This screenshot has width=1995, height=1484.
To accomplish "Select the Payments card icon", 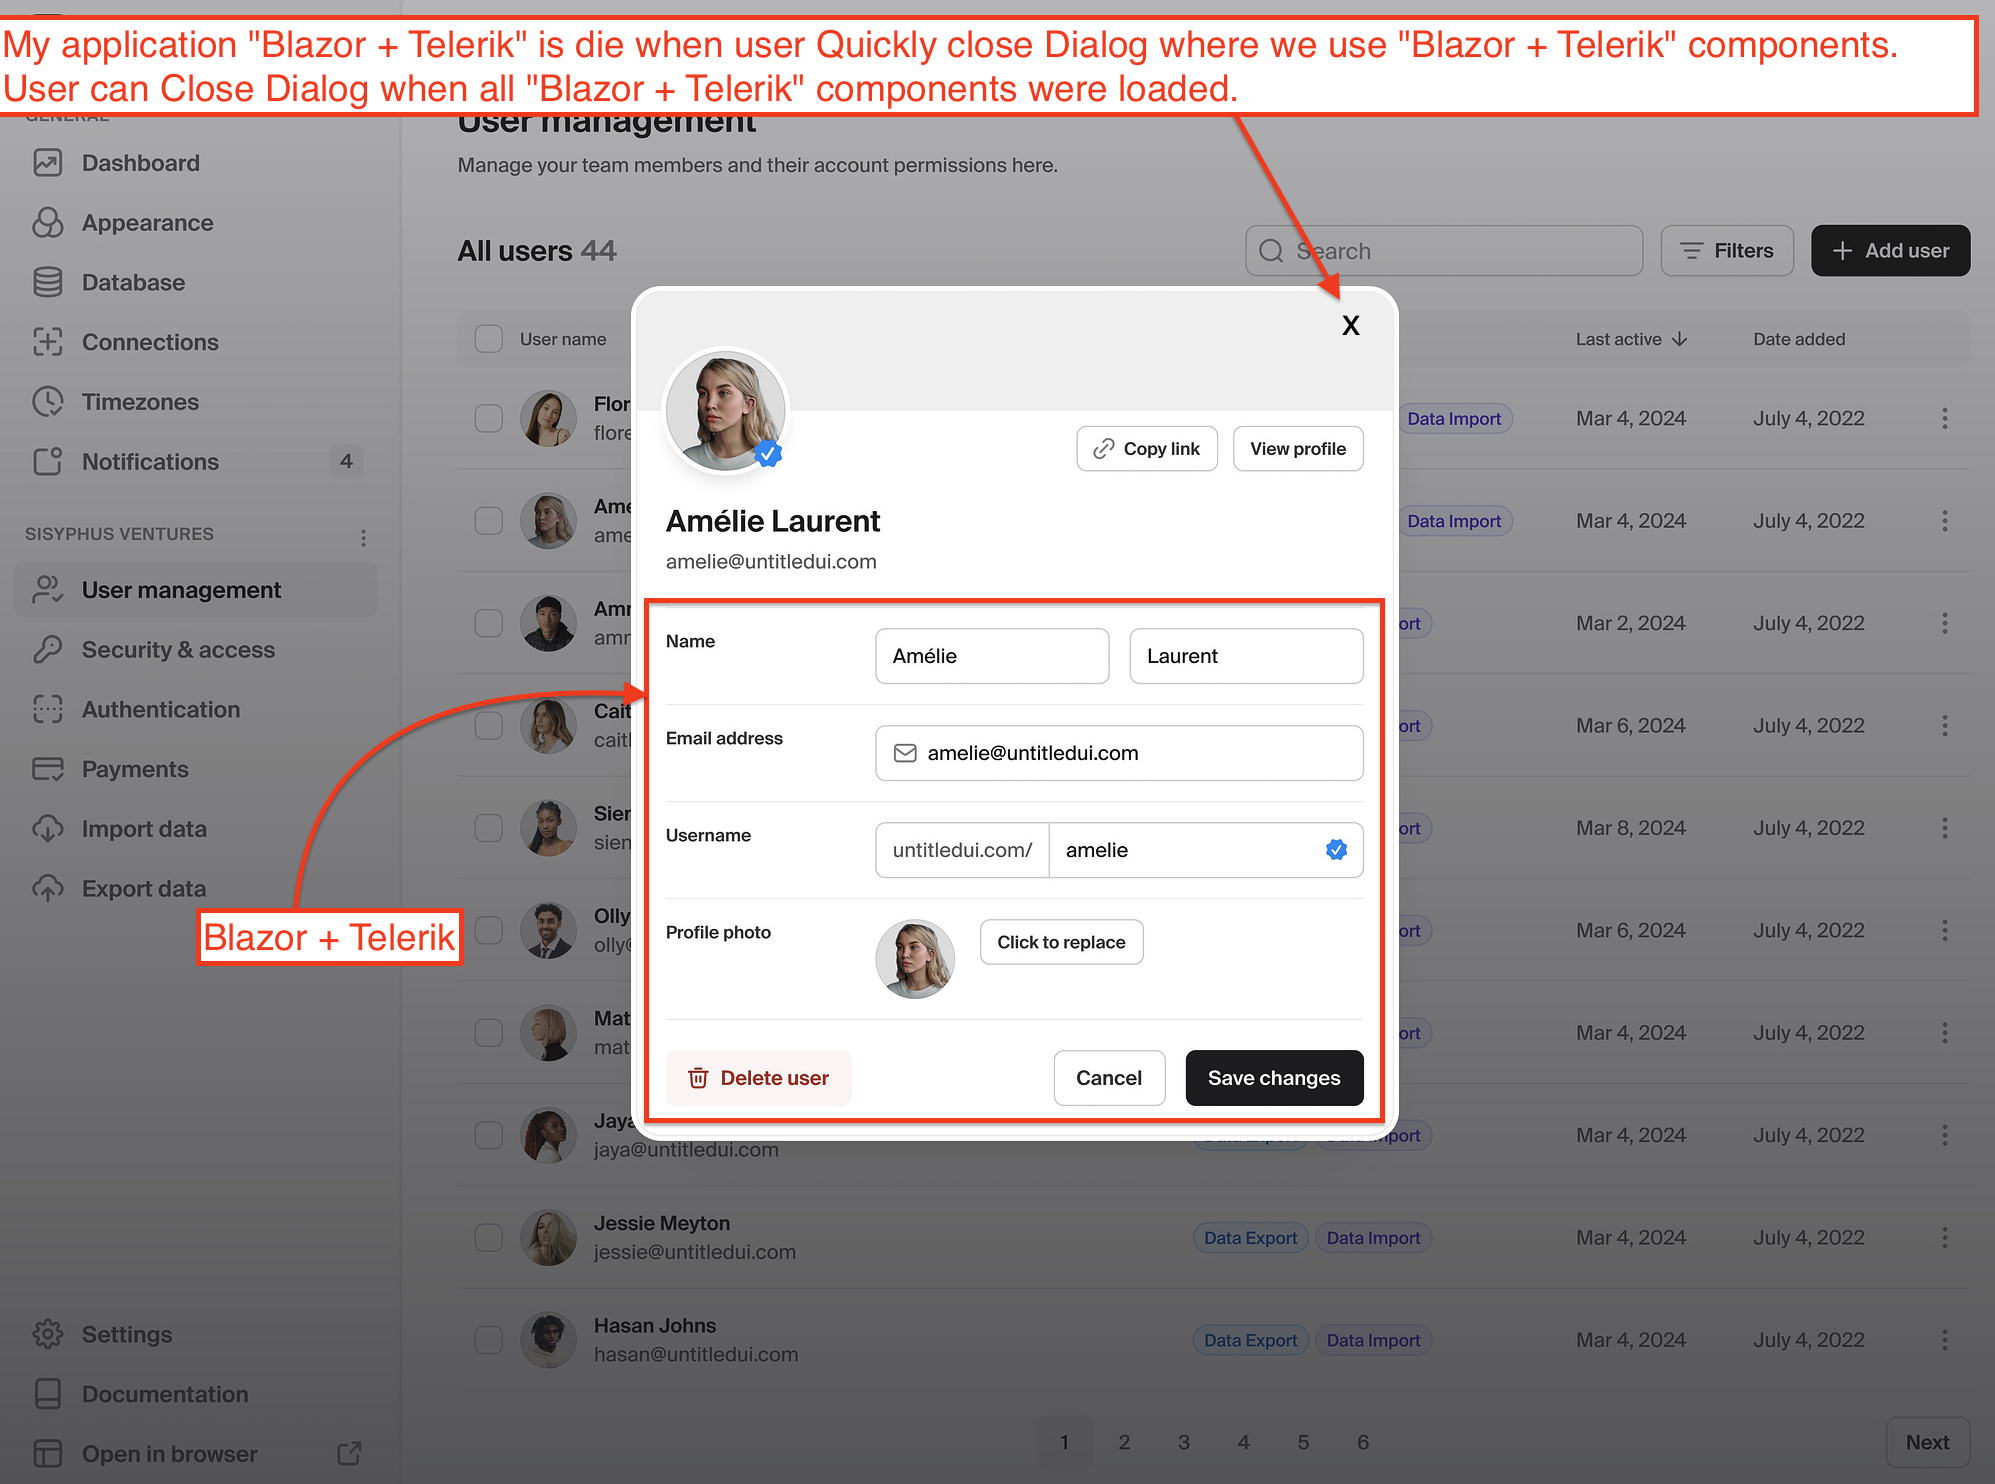I will tap(47, 768).
